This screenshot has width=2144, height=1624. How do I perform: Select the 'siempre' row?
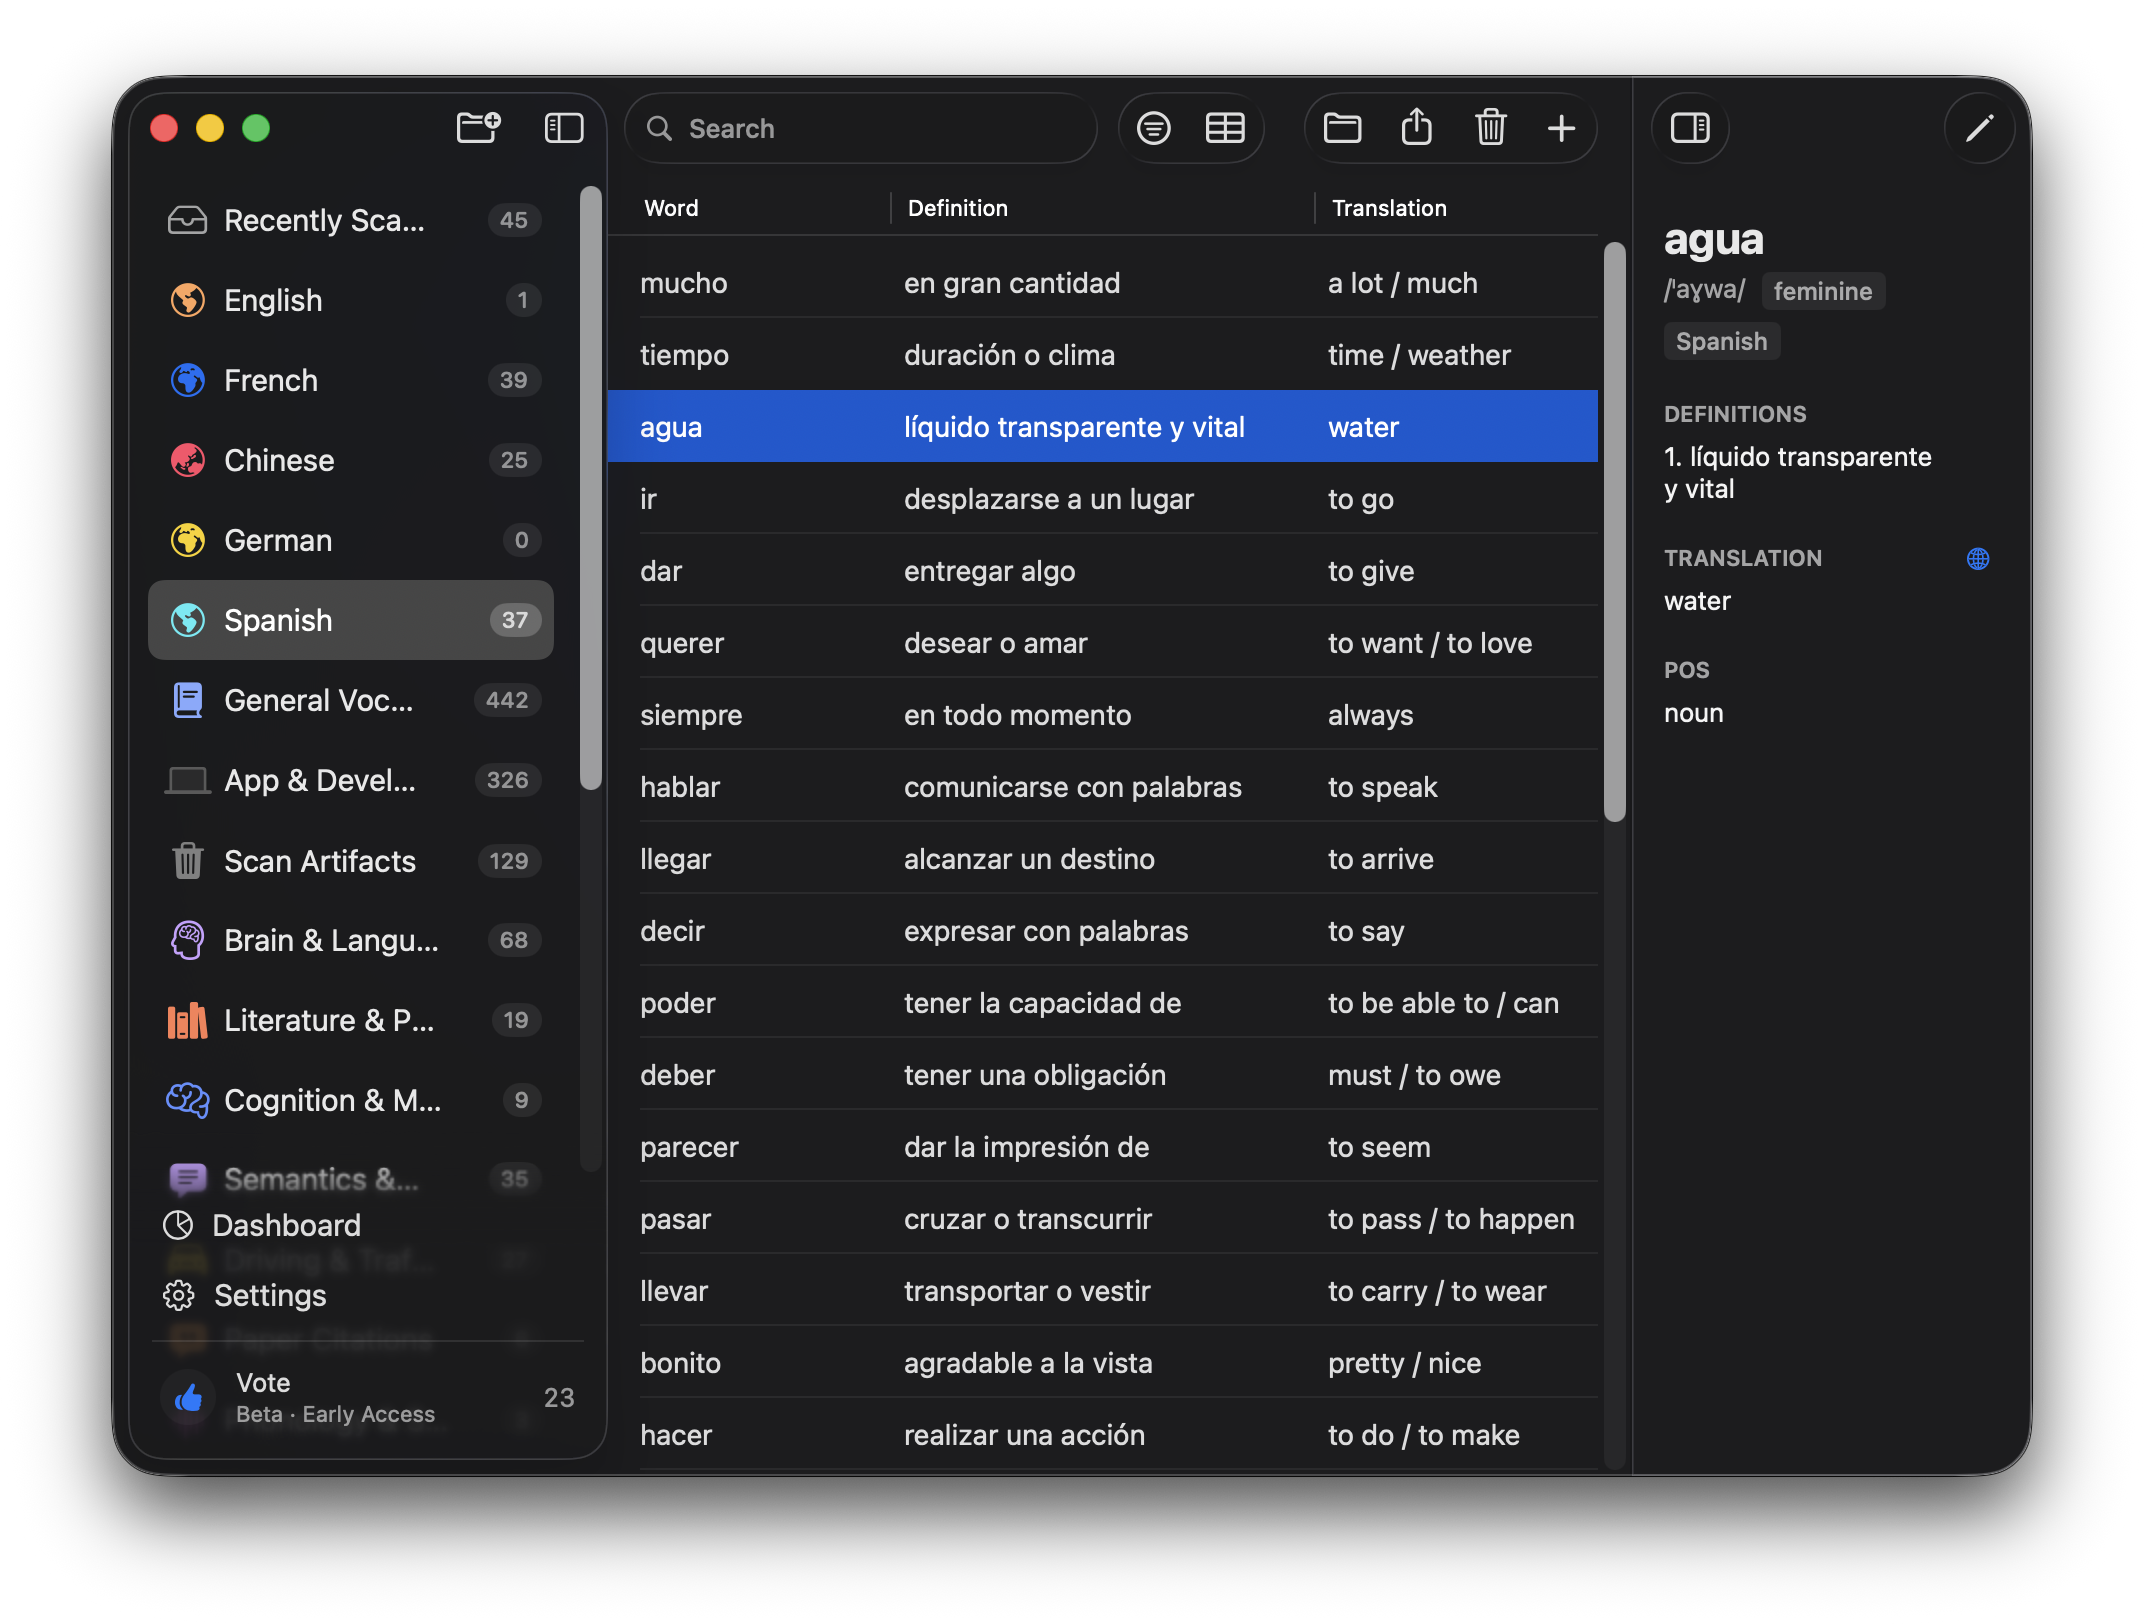1103,715
